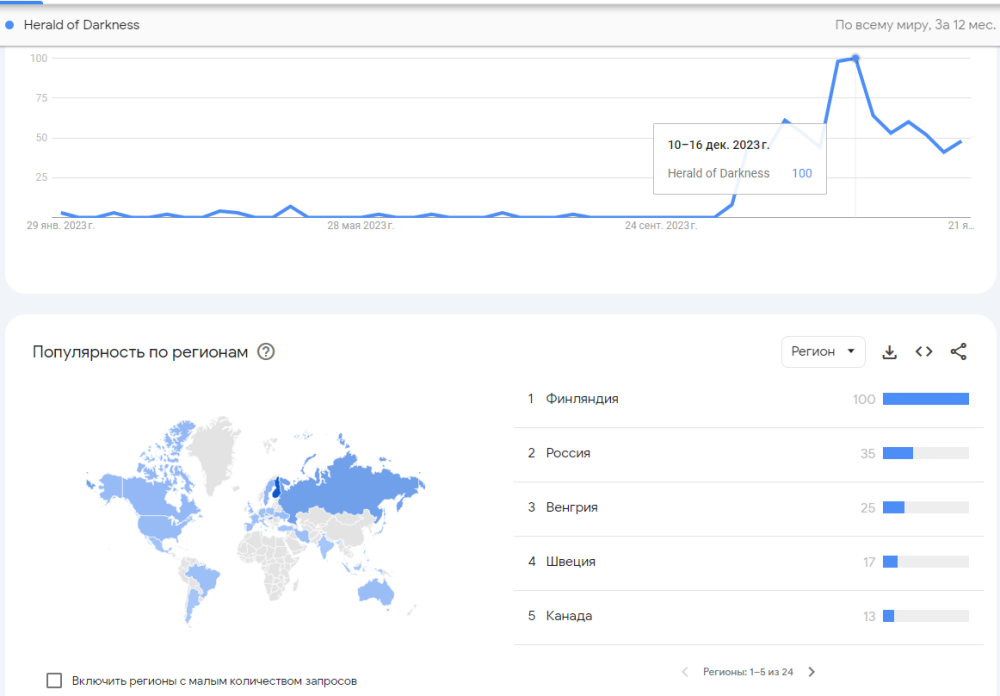Download the regional popularity data as CSV
The width and height of the screenshot is (1000, 696).
click(x=889, y=352)
